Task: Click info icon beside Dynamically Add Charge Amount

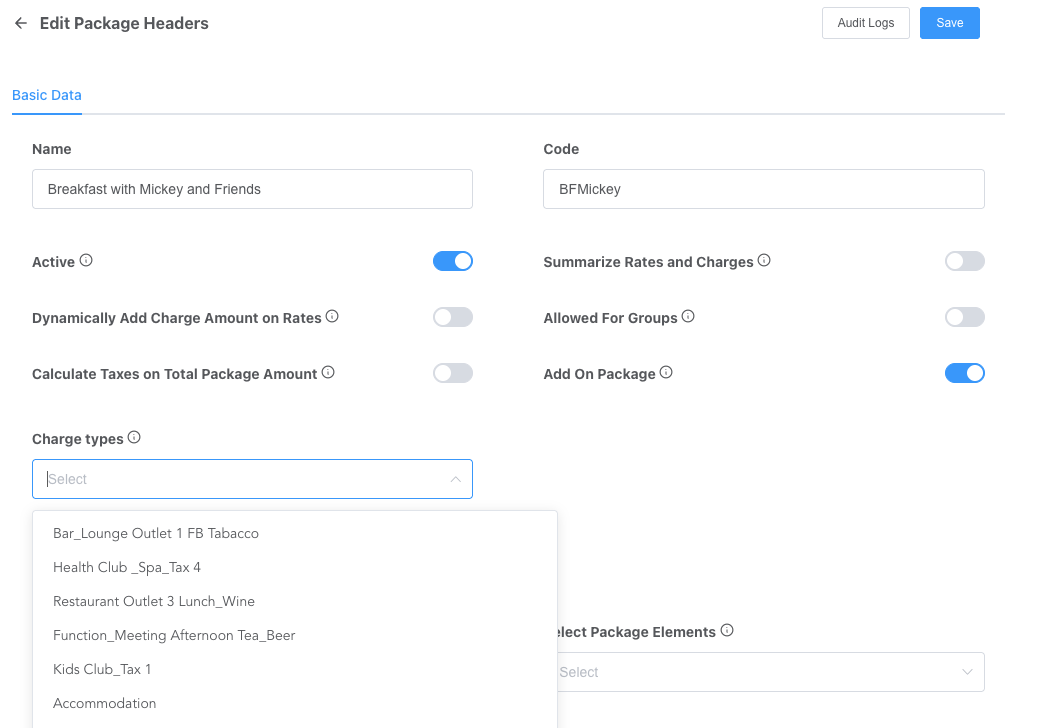Action: [332, 317]
